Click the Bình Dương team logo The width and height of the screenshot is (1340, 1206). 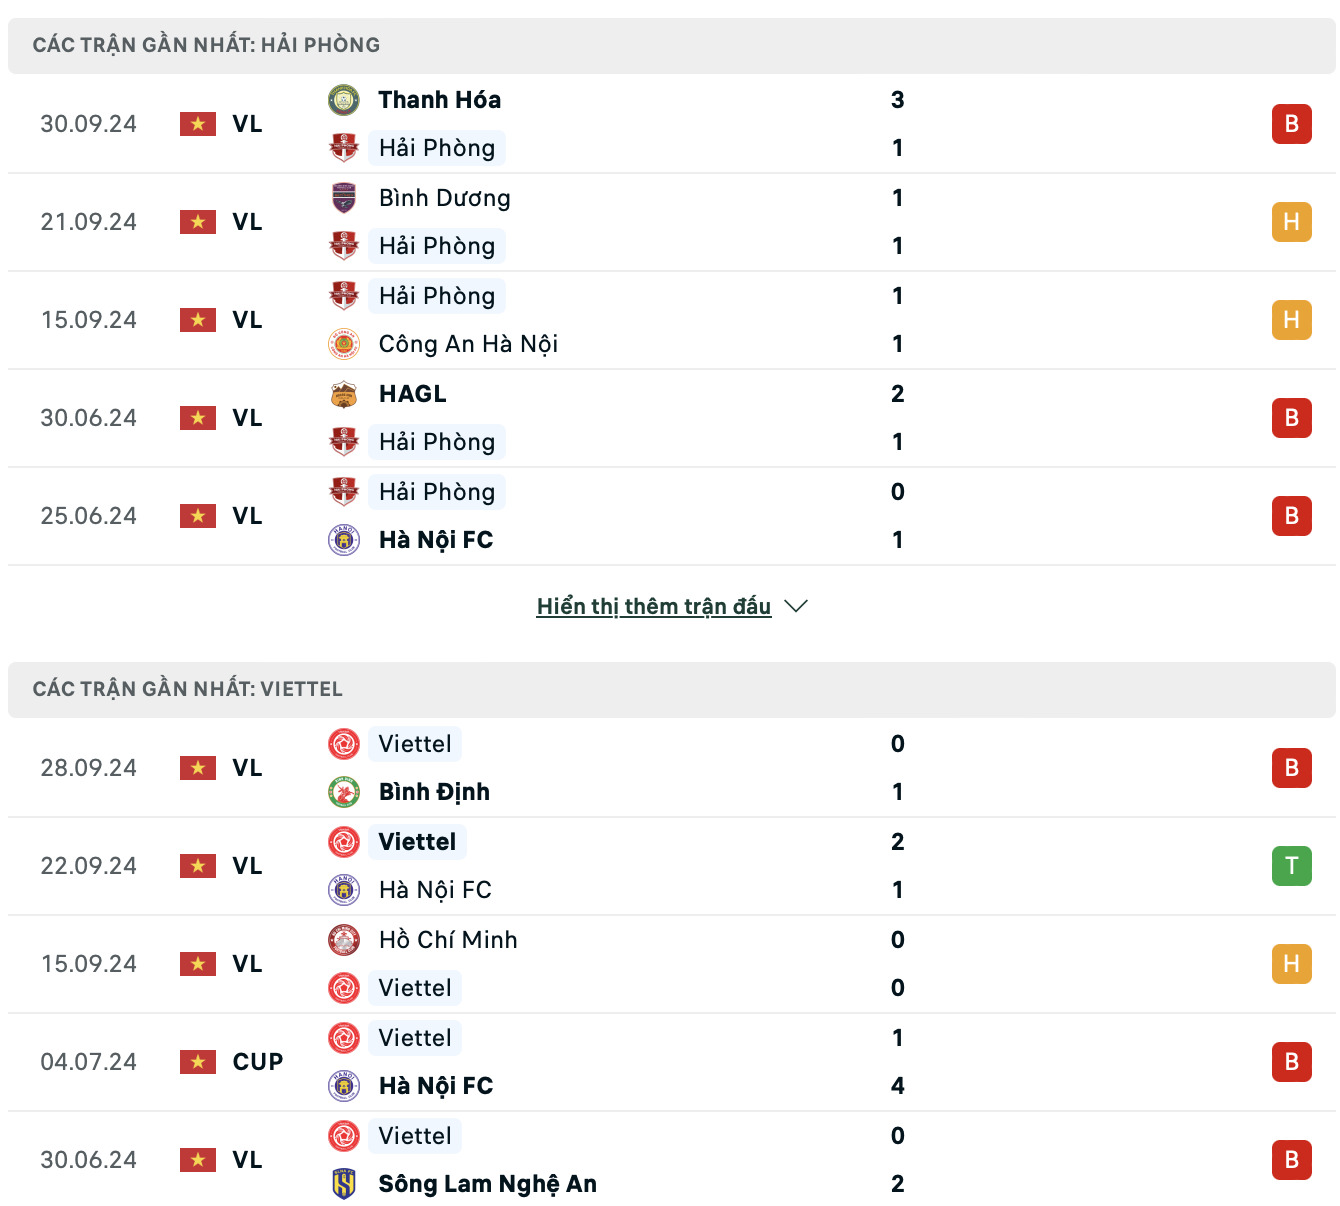pos(344,198)
